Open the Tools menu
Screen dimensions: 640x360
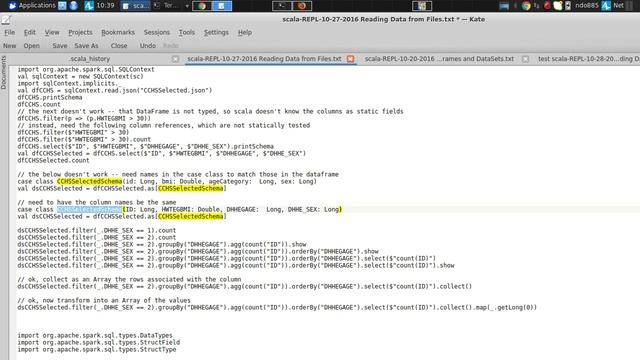pyautogui.click(x=187, y=32)
